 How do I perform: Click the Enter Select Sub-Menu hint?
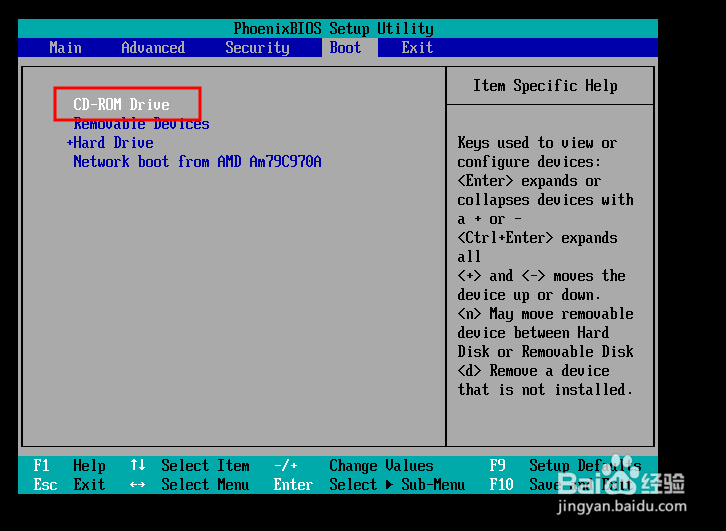(369, 484)
